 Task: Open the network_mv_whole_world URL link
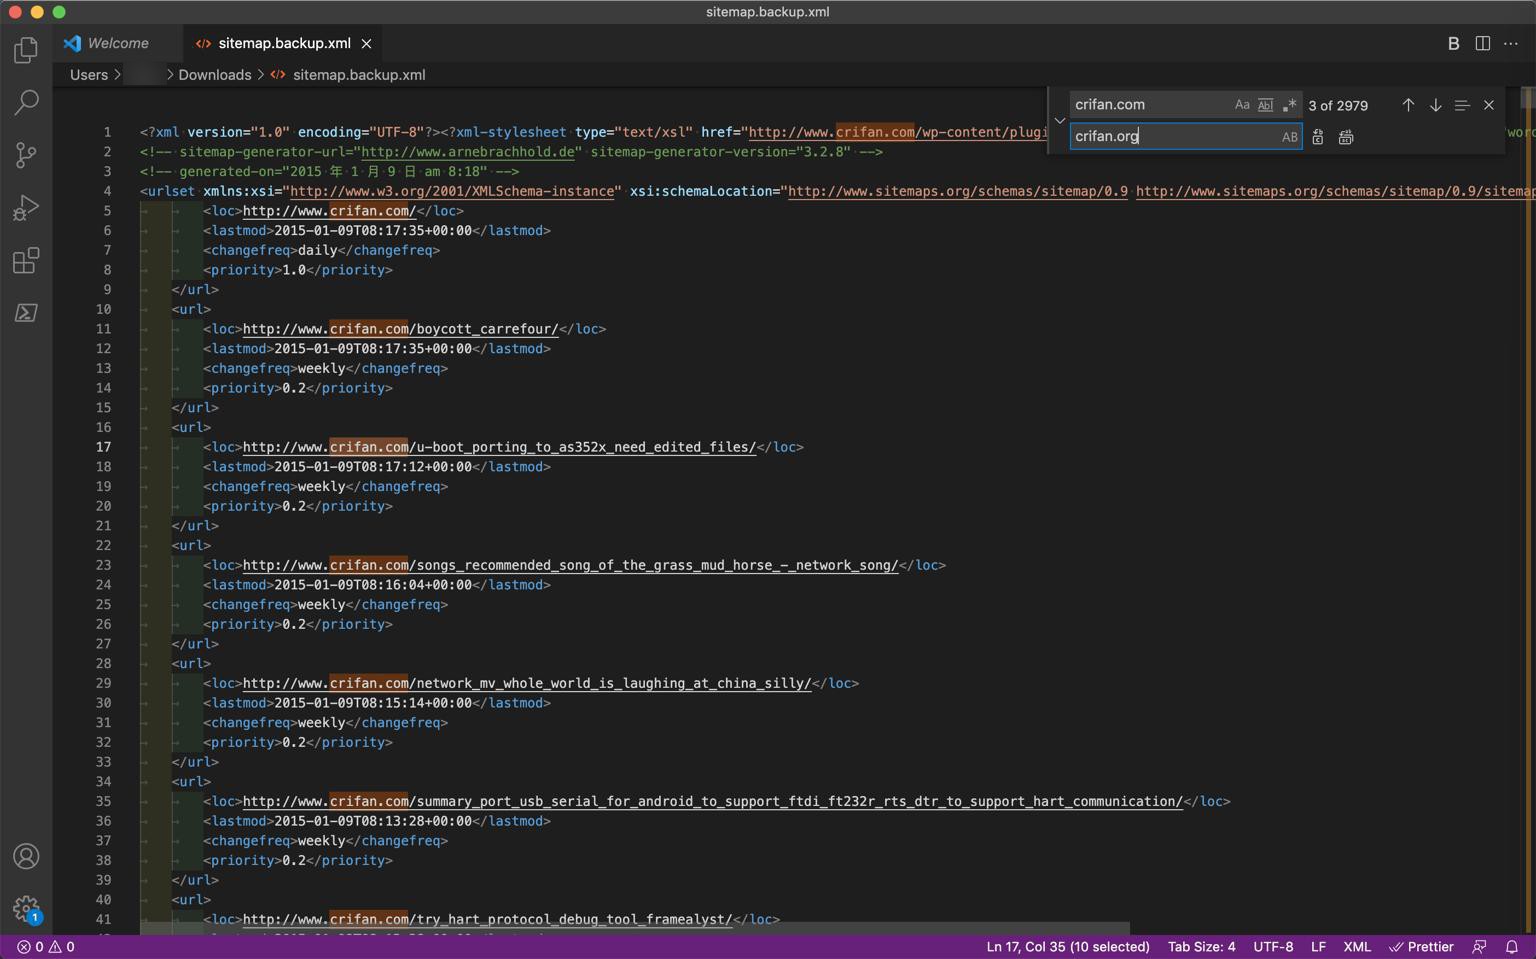pyautogui.click(x=527, y=684)
